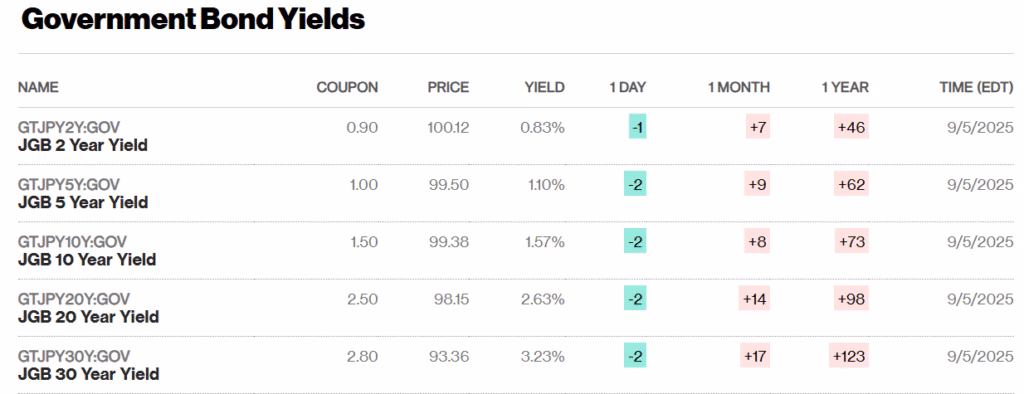Sort by the YIELD column header
The image size is (1024, 394).
tap(545, 88)
